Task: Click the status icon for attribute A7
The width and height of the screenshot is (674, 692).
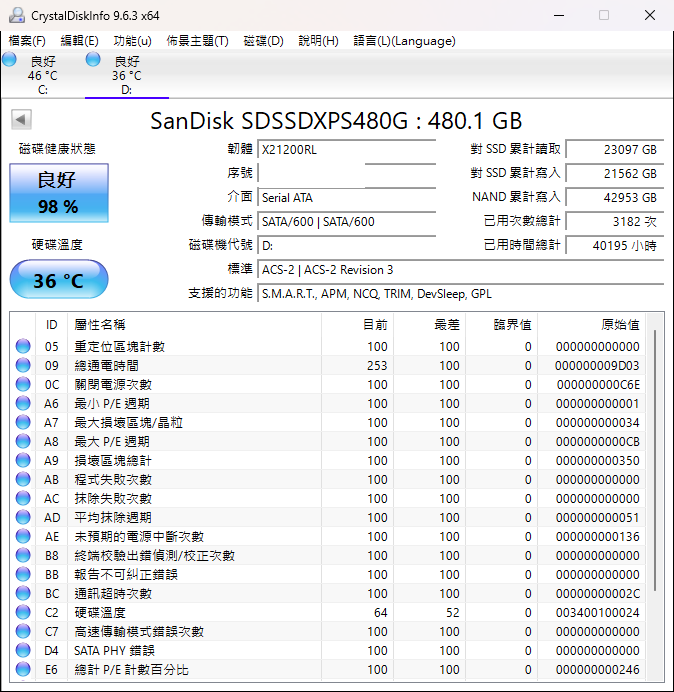Action: point(23,422)
